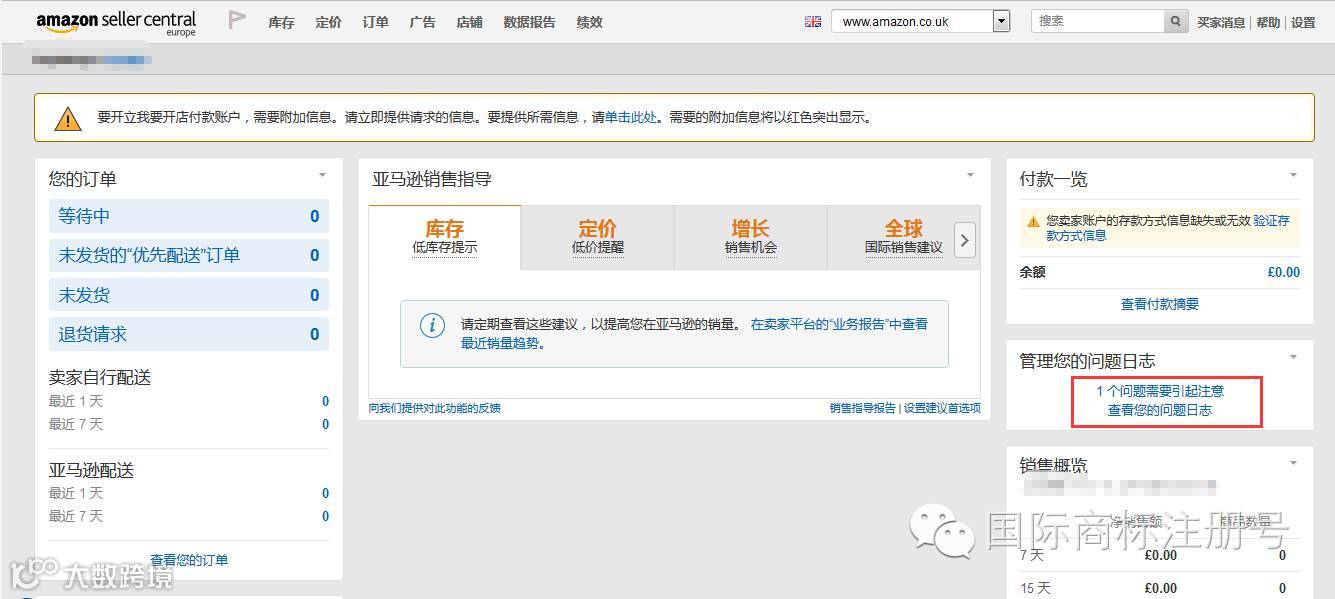This screenshot has width=1335, height=599.
Task: Show next sales coach tabs arrow
Action: [x=965, y=240]
